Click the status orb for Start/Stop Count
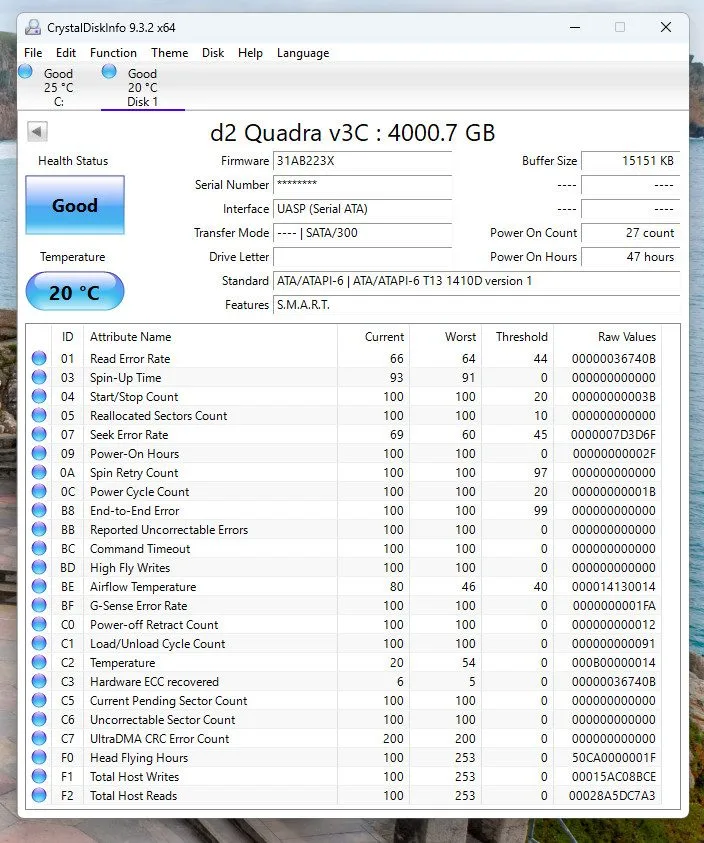Screen dimensions: 704x843 pos(39,396)
